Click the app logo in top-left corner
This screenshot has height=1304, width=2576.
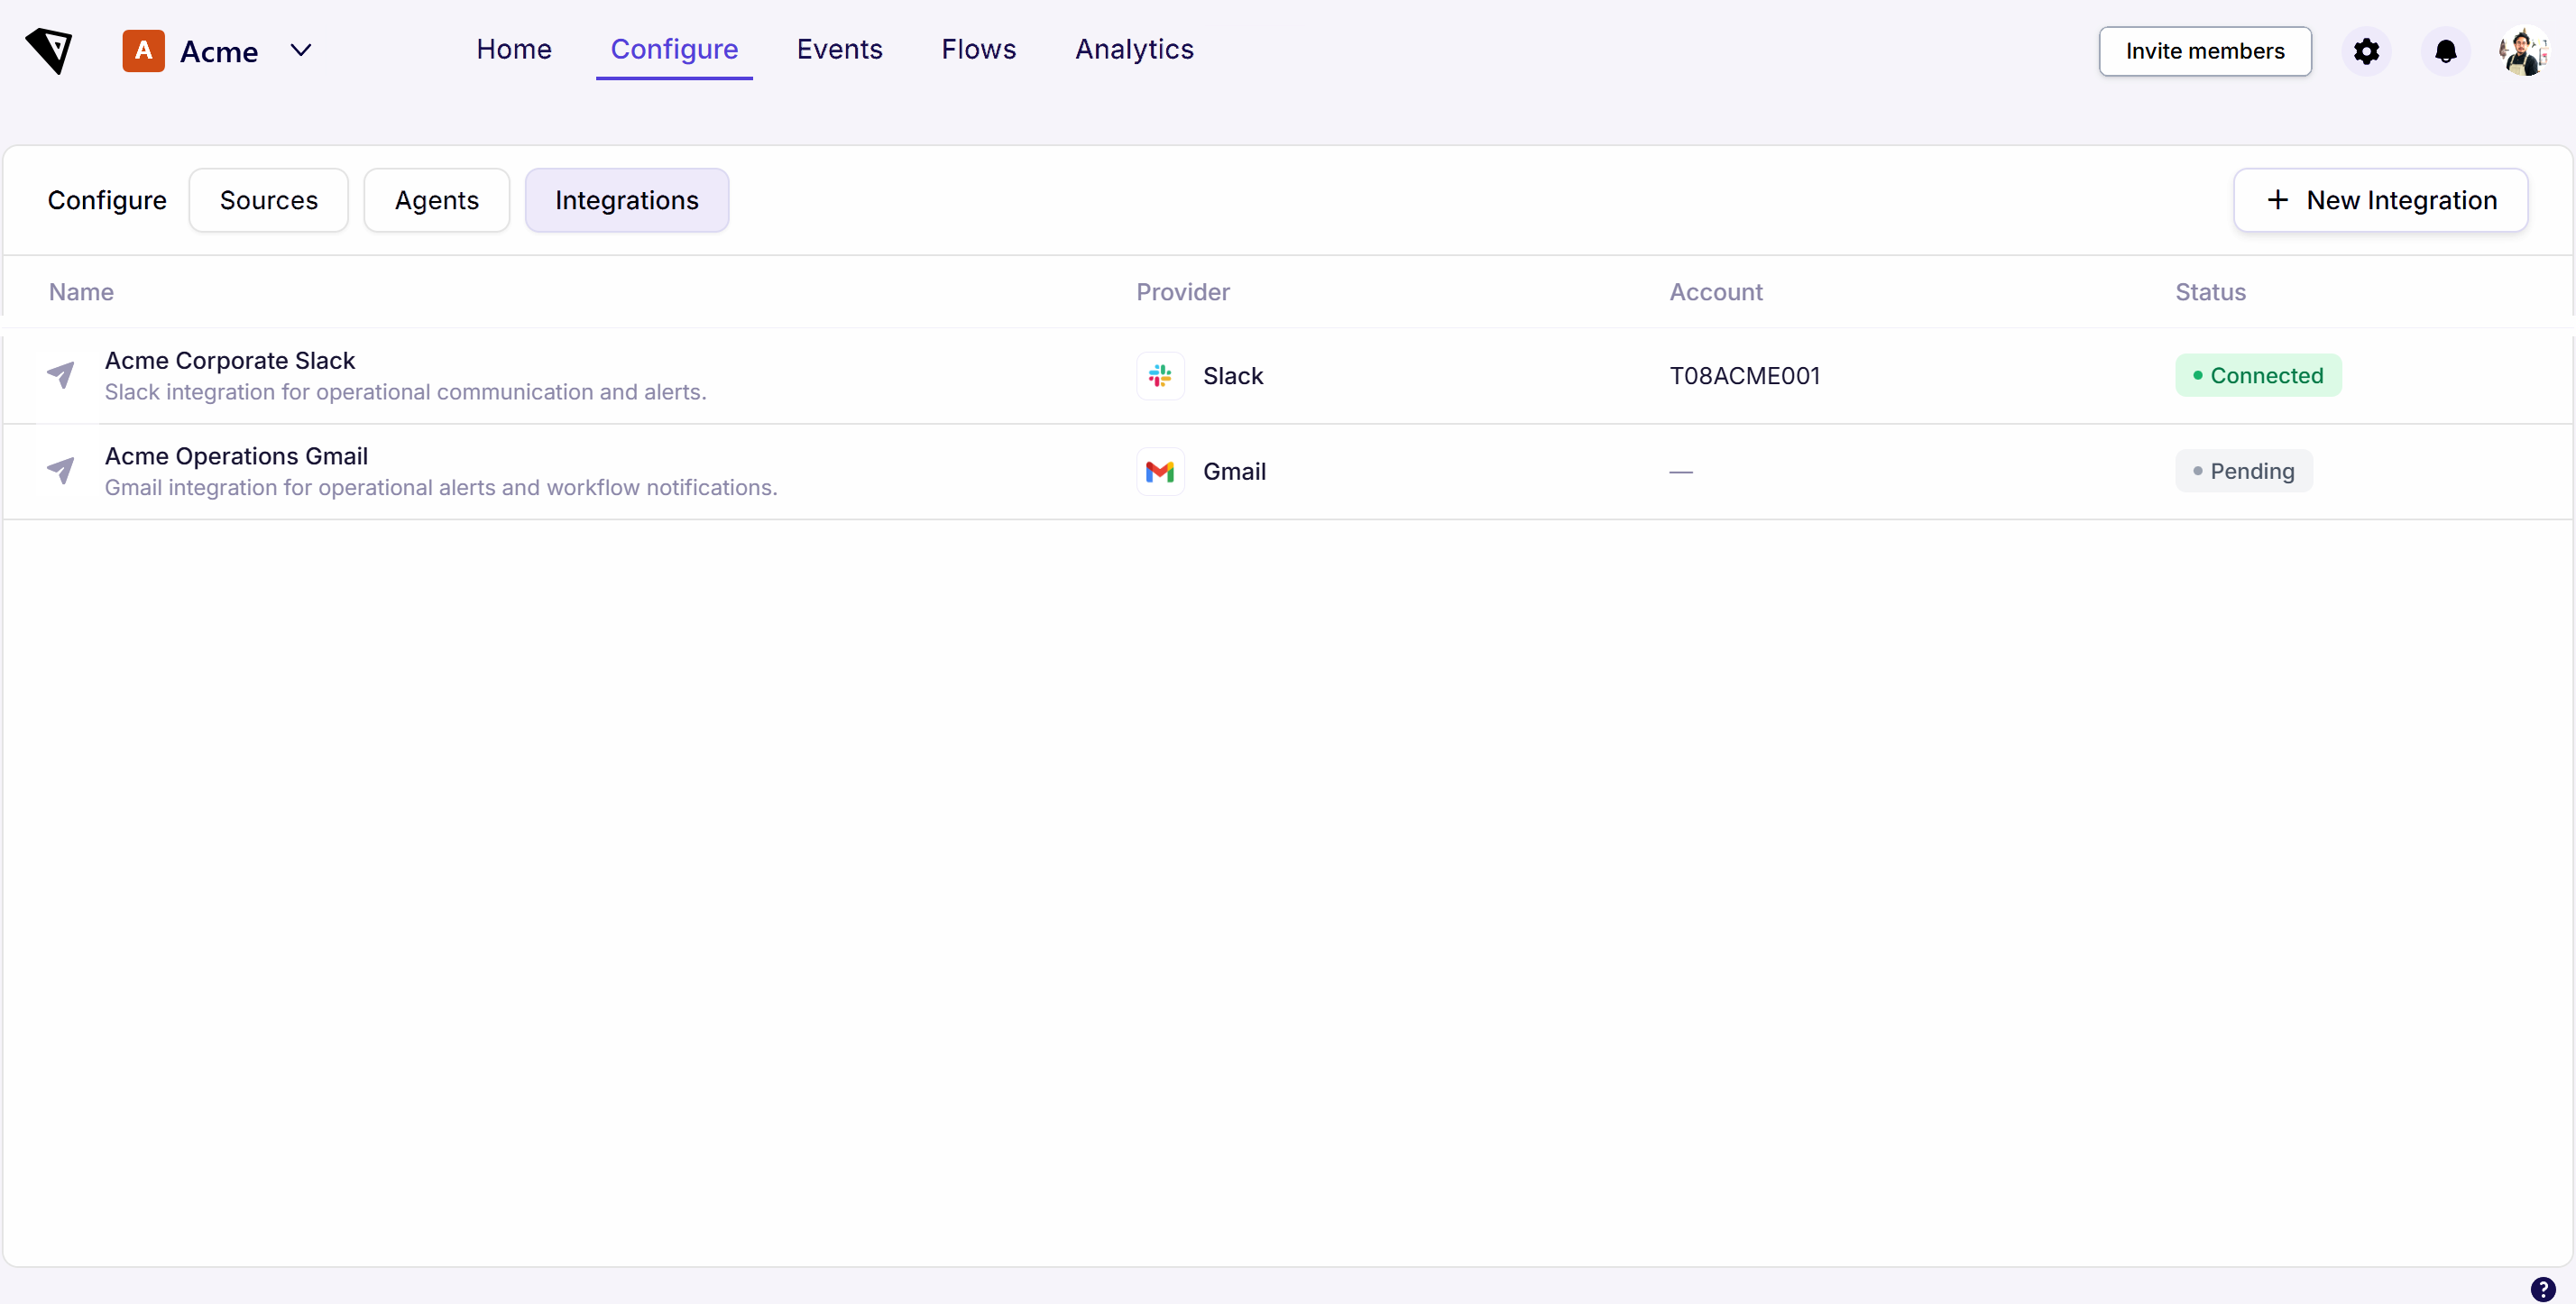pos(49,50)
